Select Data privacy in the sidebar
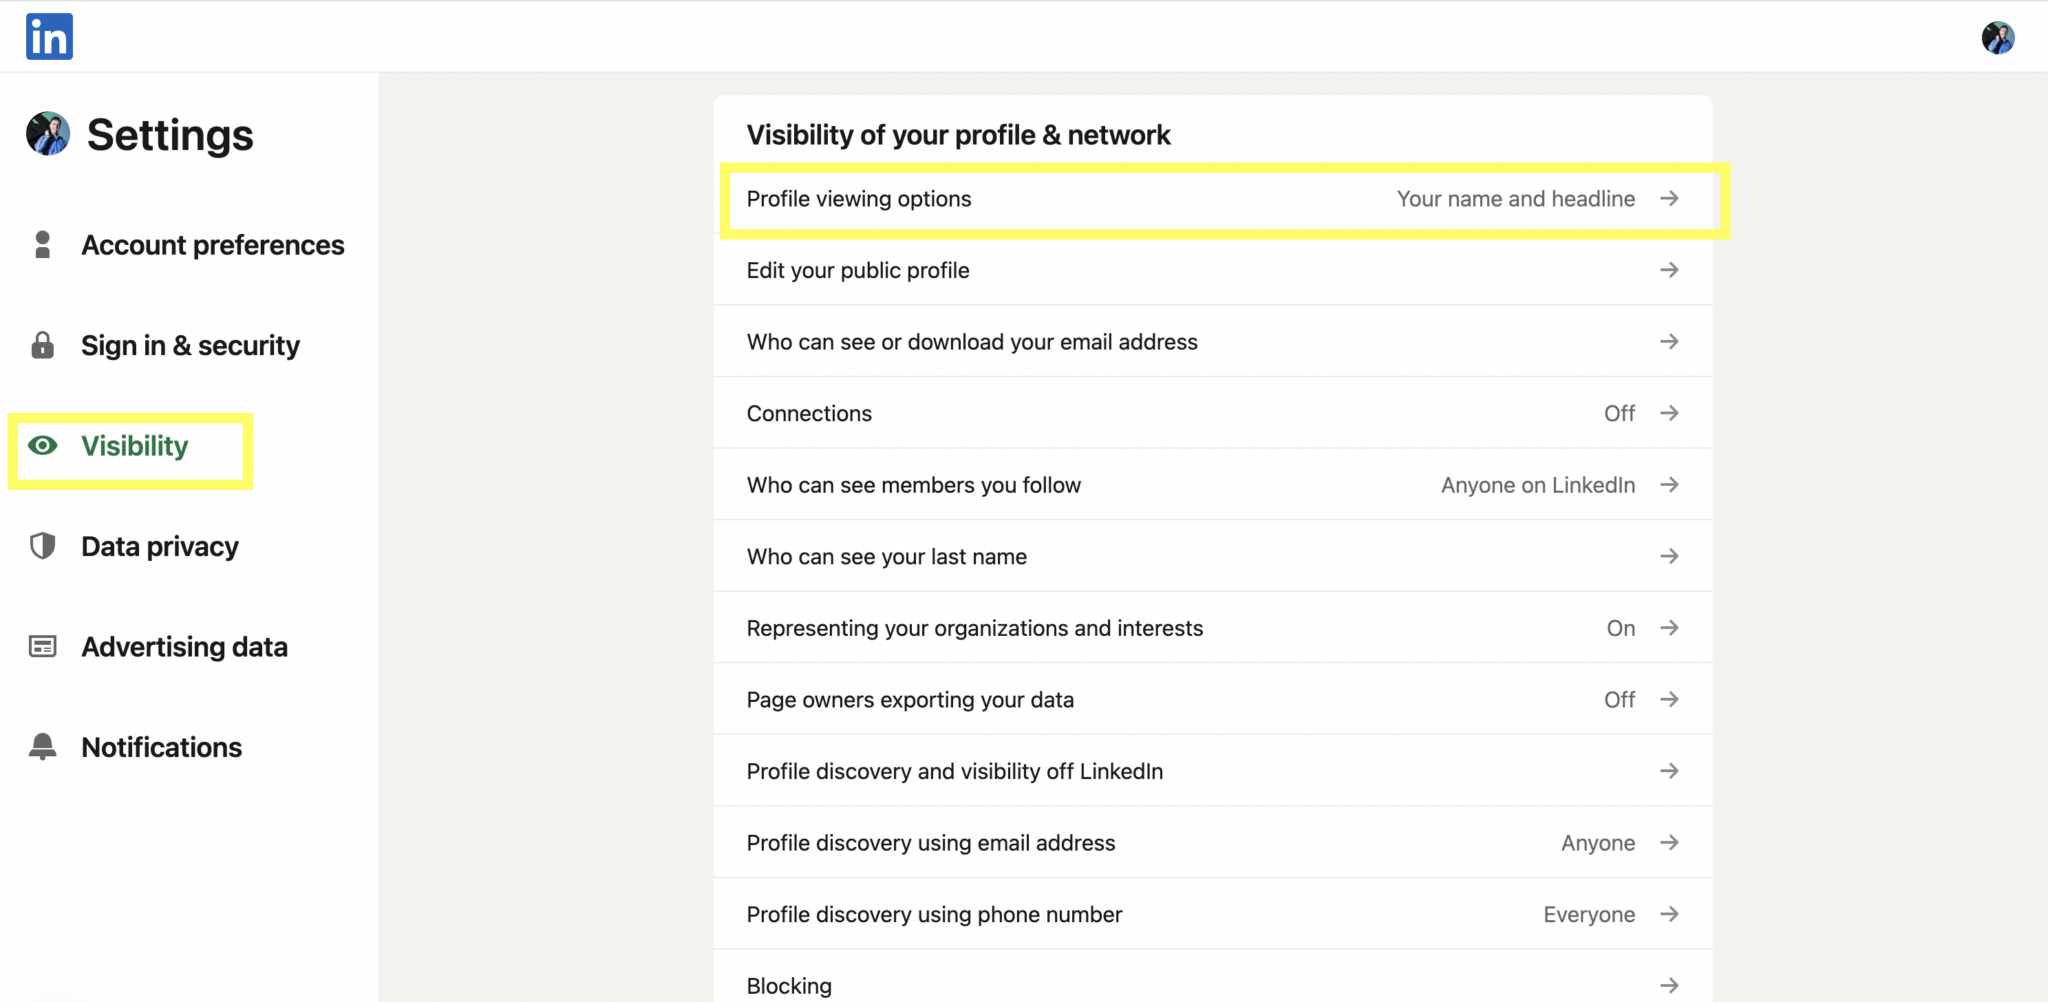 [x=159, y=546]
